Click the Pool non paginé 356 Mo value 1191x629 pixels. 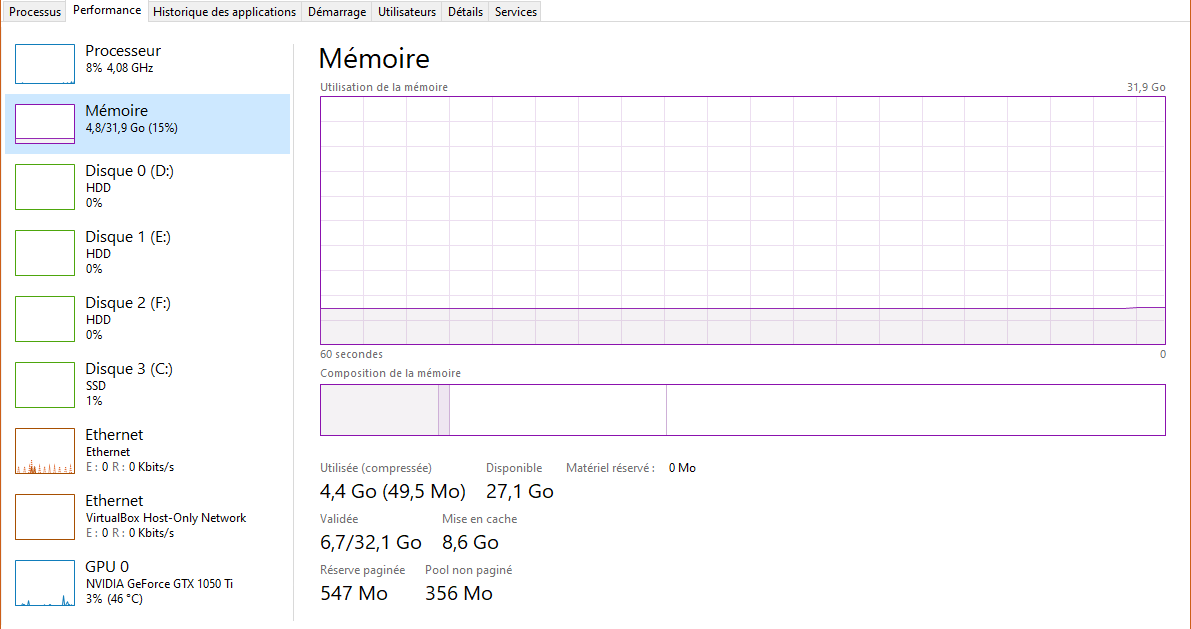459,593
